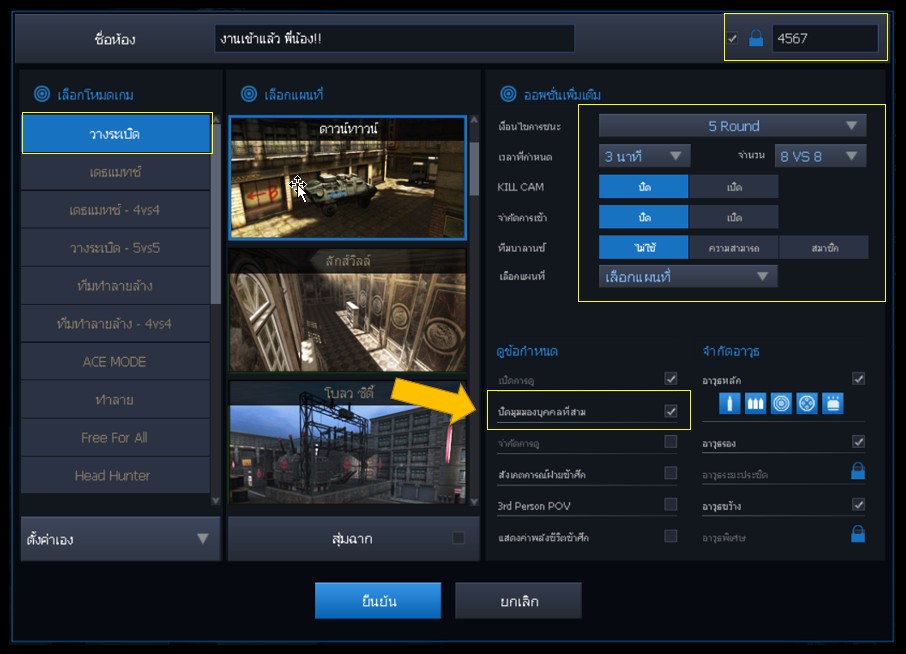The width and height of the screenshot is (906, 654).
Task: Click the single bullet weapon icon
Action: 729,403
